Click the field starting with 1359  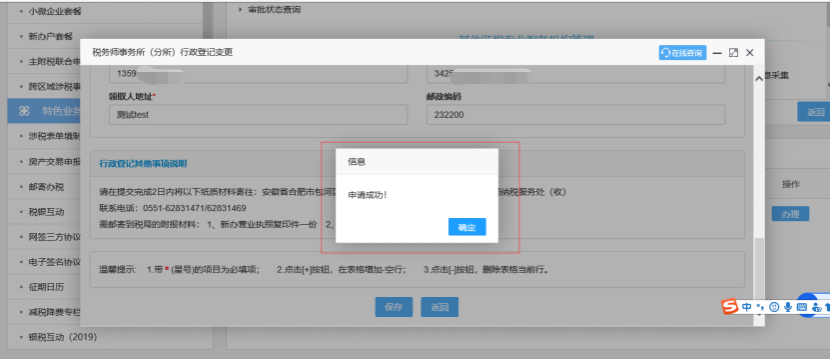(259, 74)
